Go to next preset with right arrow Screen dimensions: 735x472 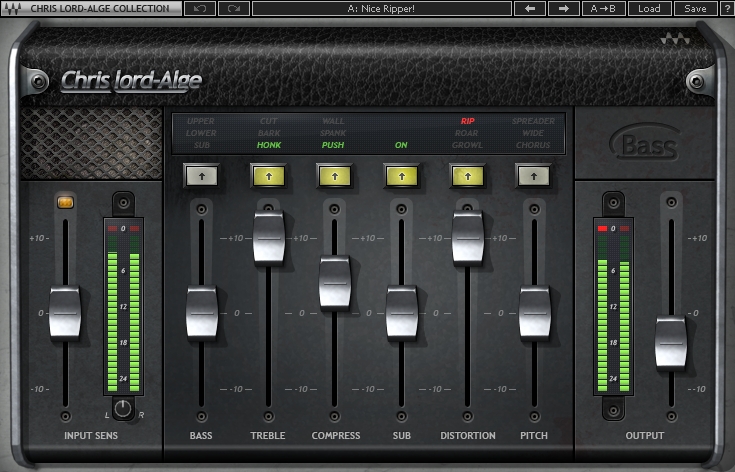[x=564, y=8]
